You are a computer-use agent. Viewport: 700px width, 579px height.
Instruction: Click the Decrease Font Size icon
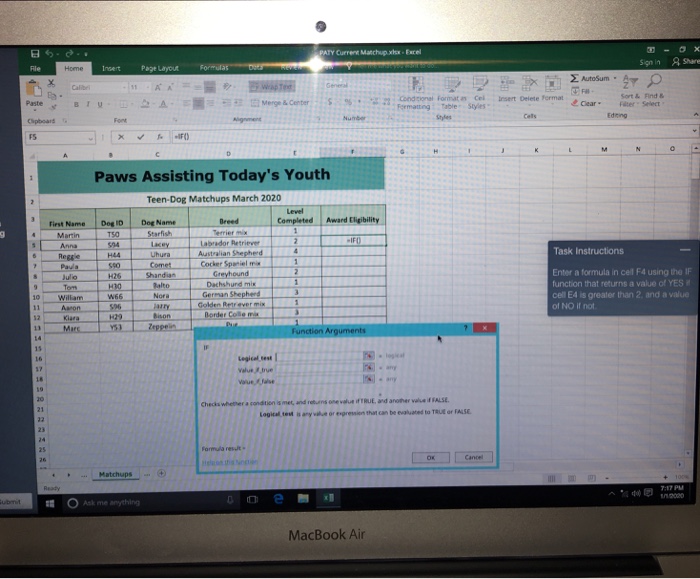tap(170, 87)
